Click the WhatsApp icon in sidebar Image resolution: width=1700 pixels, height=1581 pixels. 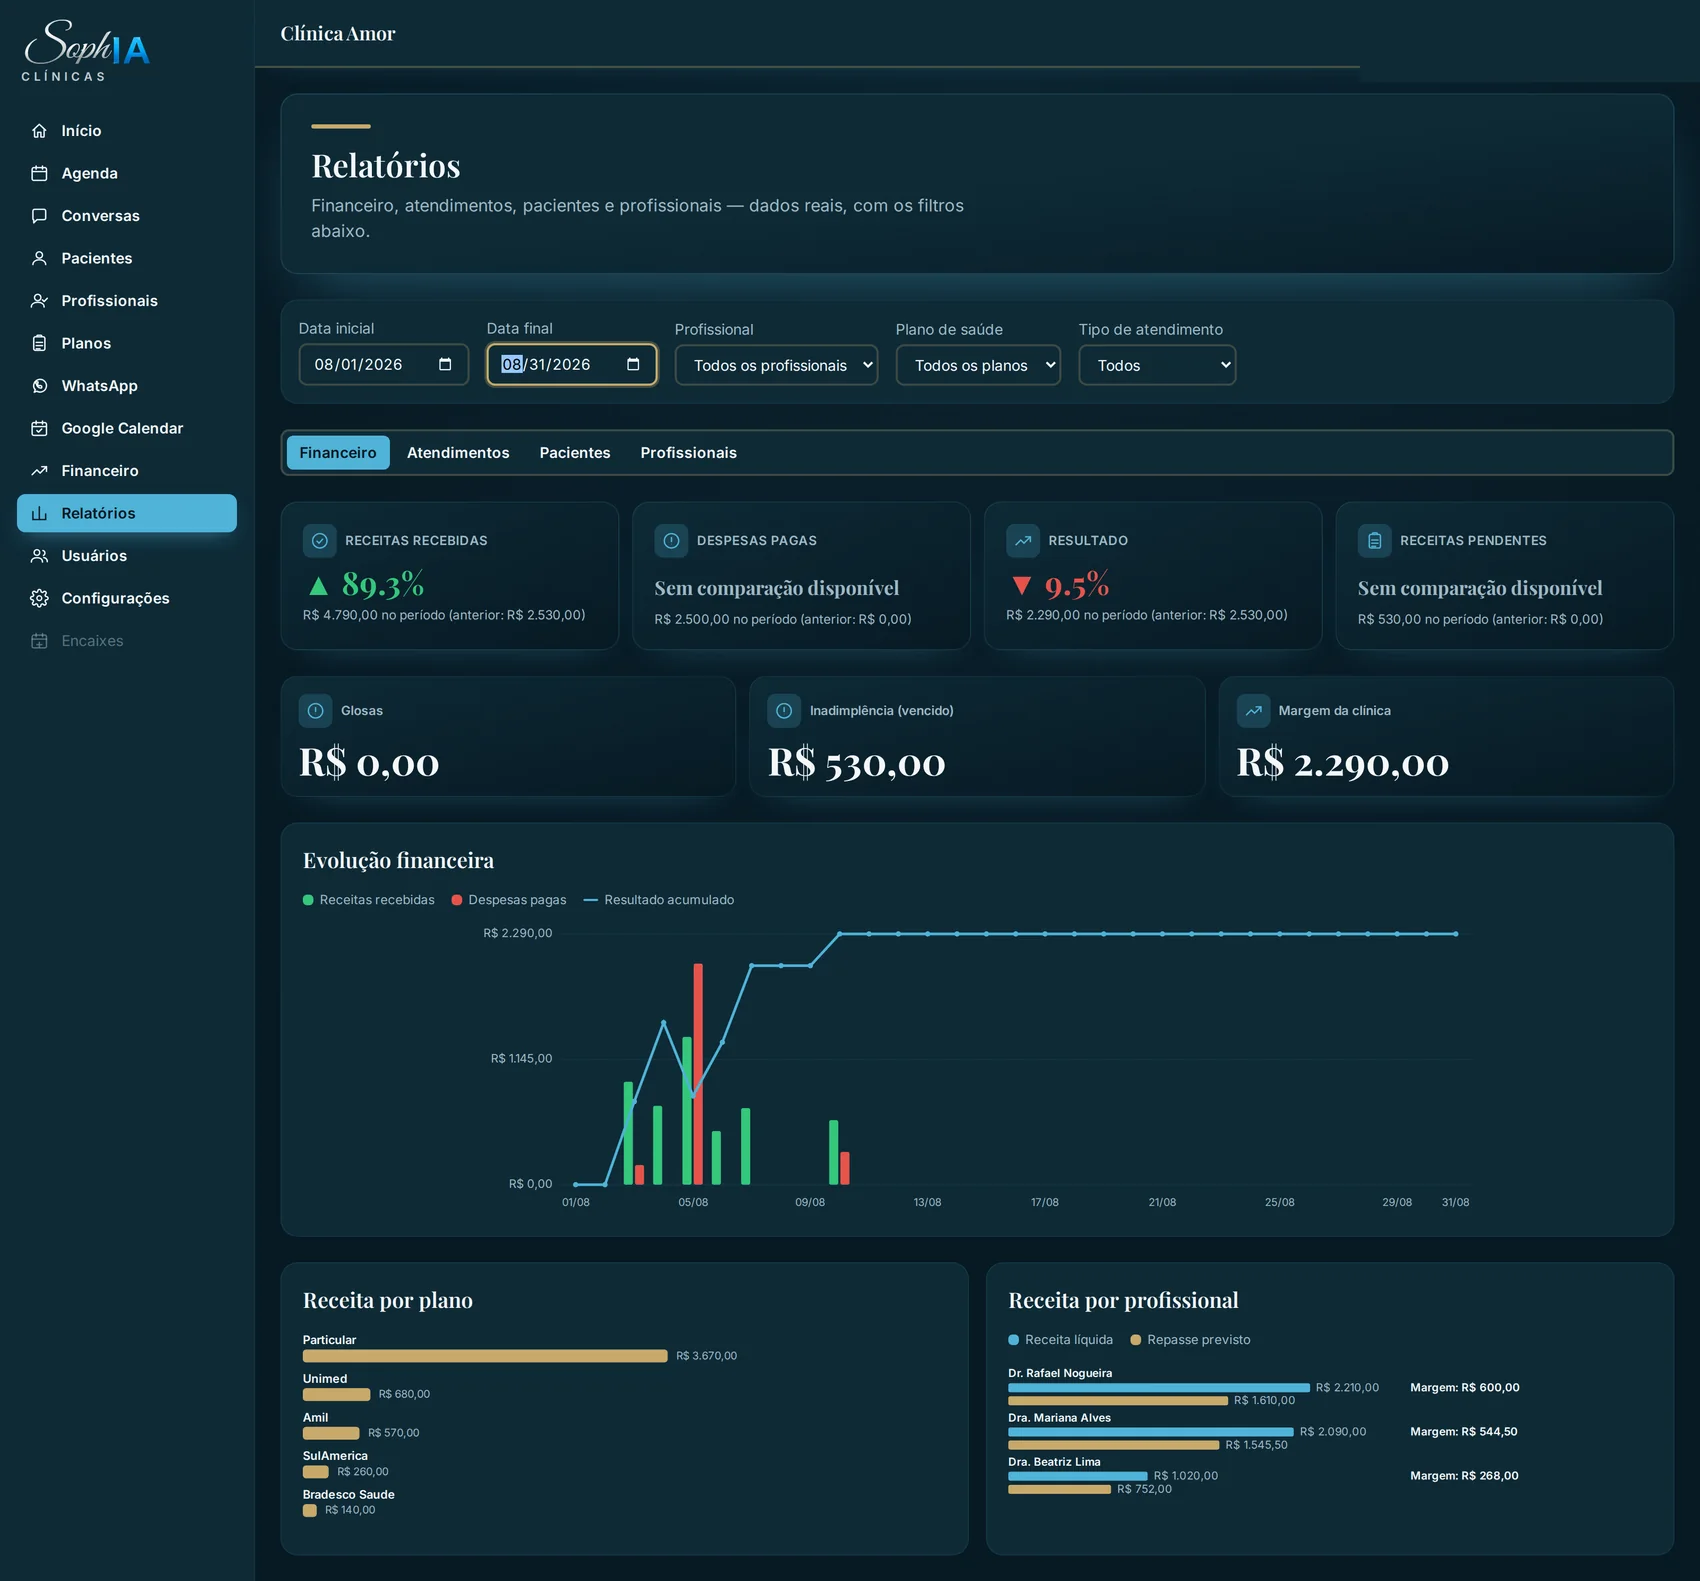click(x=39, y=386)
